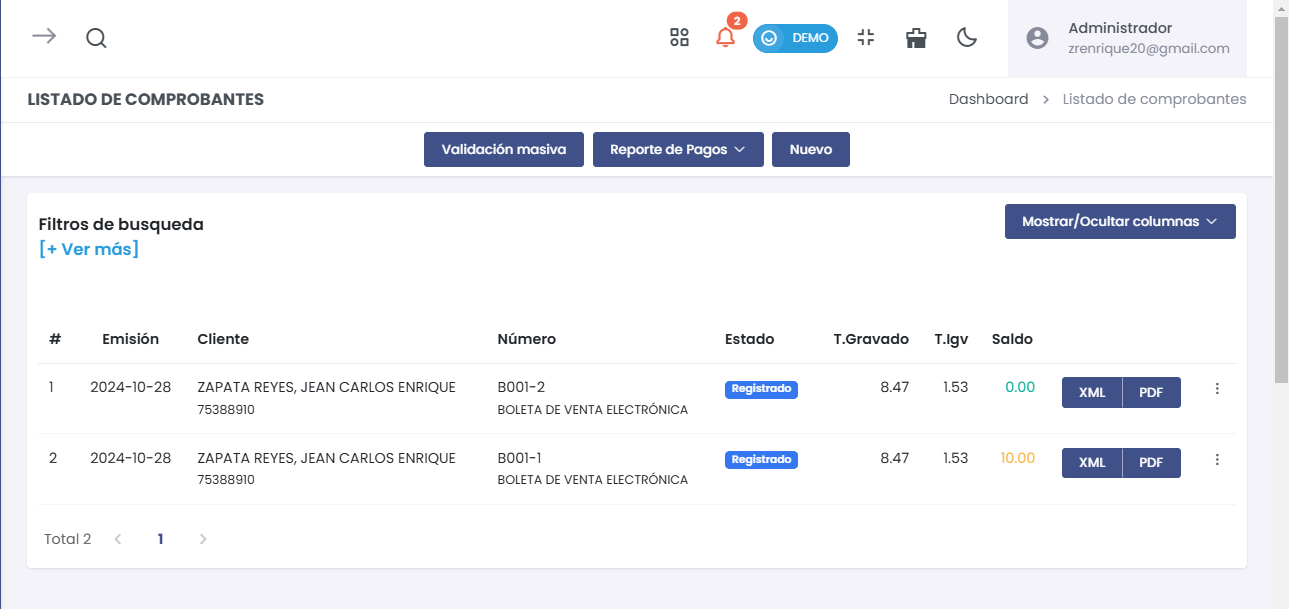The image size is (1289, 609).
Task: Open the search magnifier icon
Action: tap(96, 38)
